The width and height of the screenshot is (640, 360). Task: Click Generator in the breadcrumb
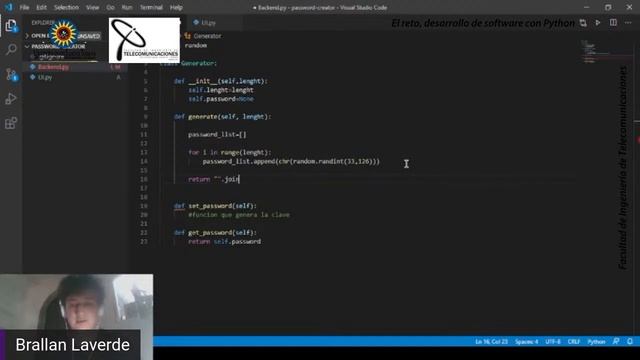[207, 36]
